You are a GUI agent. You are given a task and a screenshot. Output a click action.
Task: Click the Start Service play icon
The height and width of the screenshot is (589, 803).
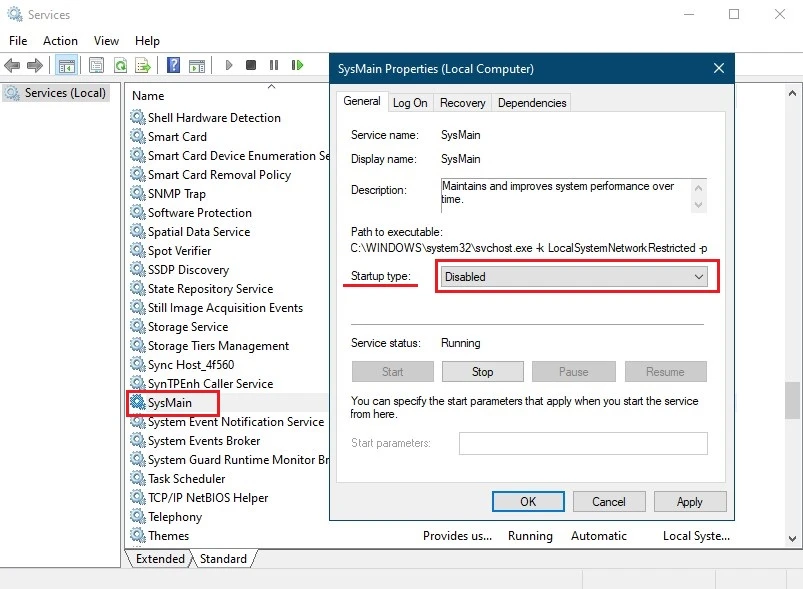pos(228,65)
